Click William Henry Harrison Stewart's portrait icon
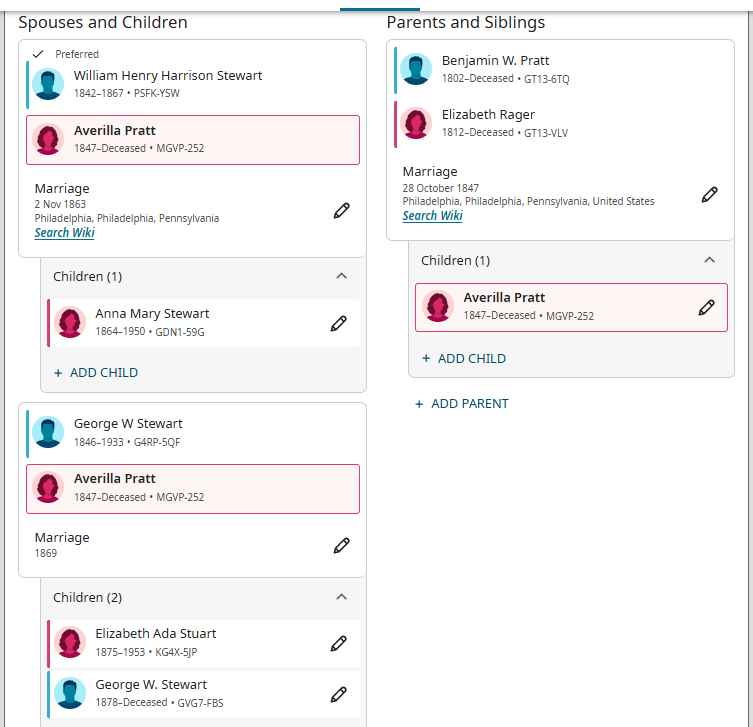Image resolution: width=753 pixels, height=727 pixels. pos(48,84)
